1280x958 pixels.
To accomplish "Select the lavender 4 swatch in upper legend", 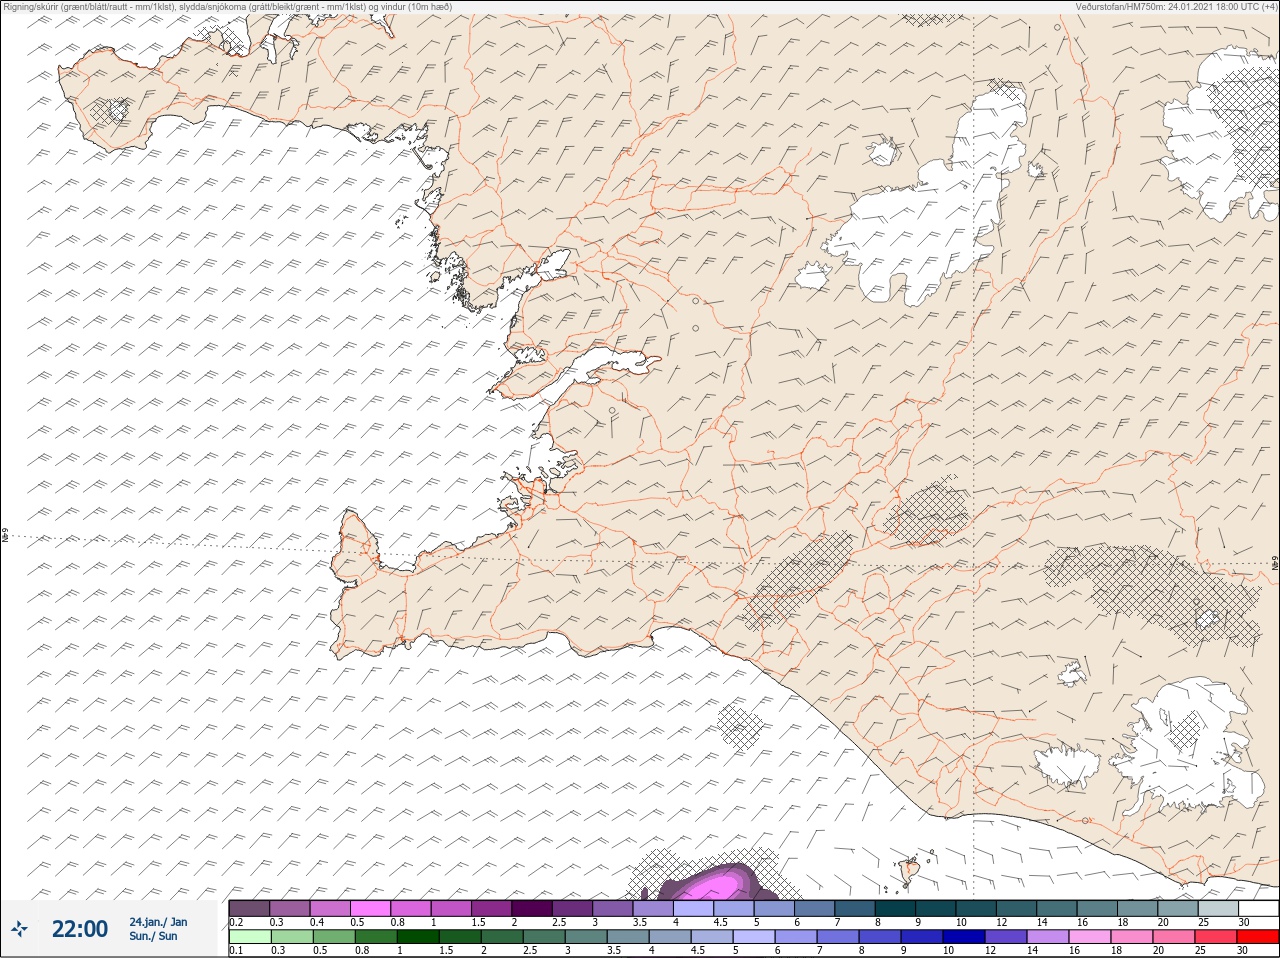I will tap(693, 908).
